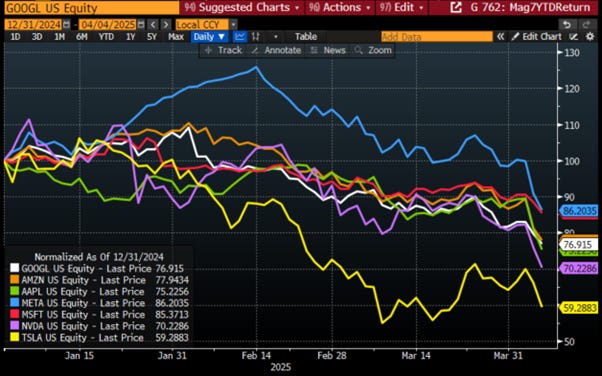This screenshot has width=602, height=376.
Task: Activate the Track crosshair tool
Action: click(x=223, y=50)
